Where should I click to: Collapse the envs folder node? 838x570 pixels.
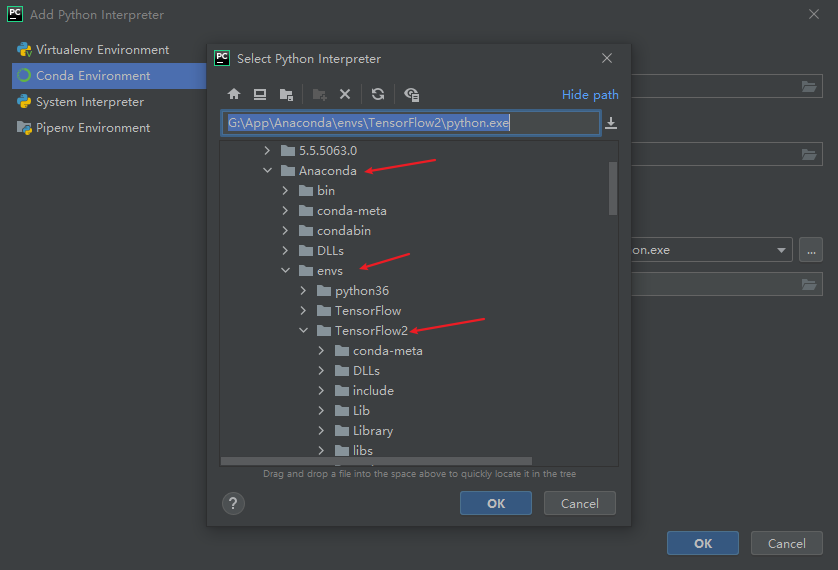tap(285, 271)
